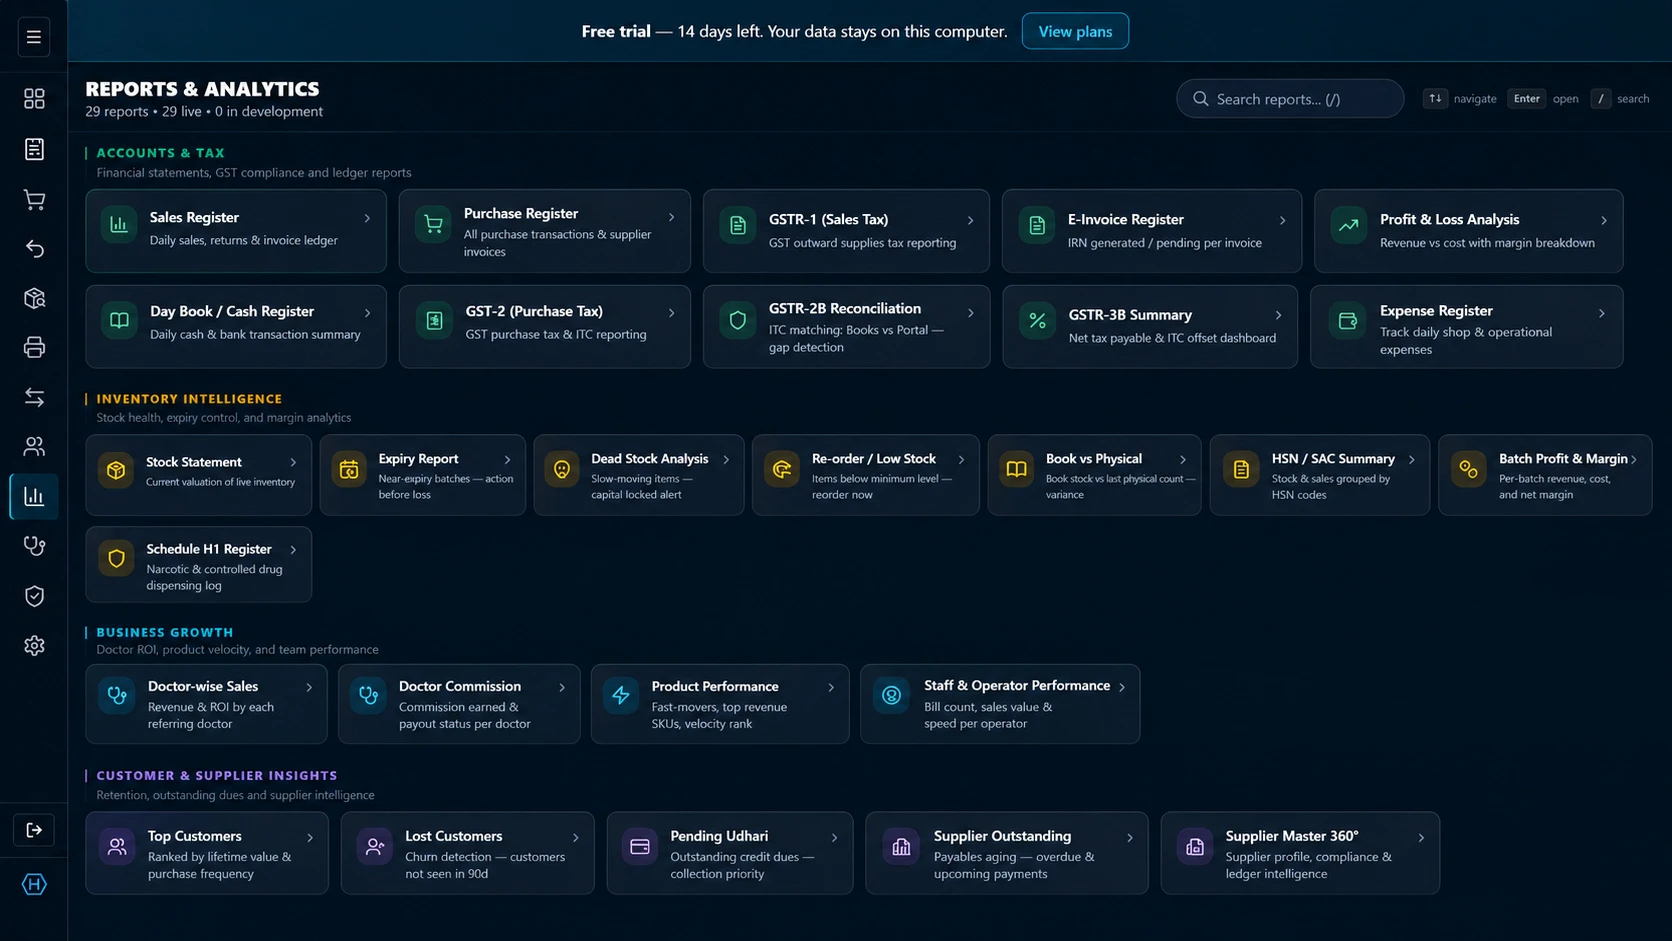This screenshot has height=941, width=1672.
Task: Click the hexagon H logo icon
Action: click(34, 884)
